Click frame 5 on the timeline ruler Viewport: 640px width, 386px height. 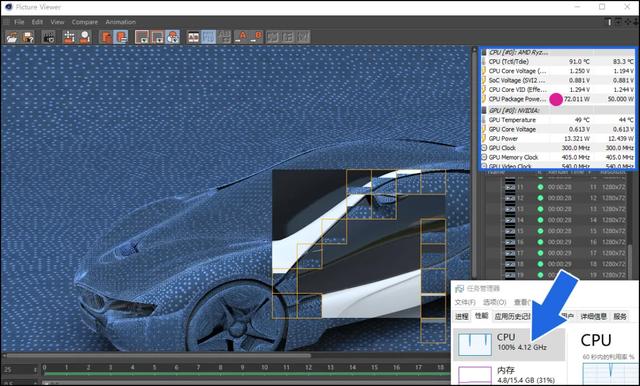pos(154,368)
